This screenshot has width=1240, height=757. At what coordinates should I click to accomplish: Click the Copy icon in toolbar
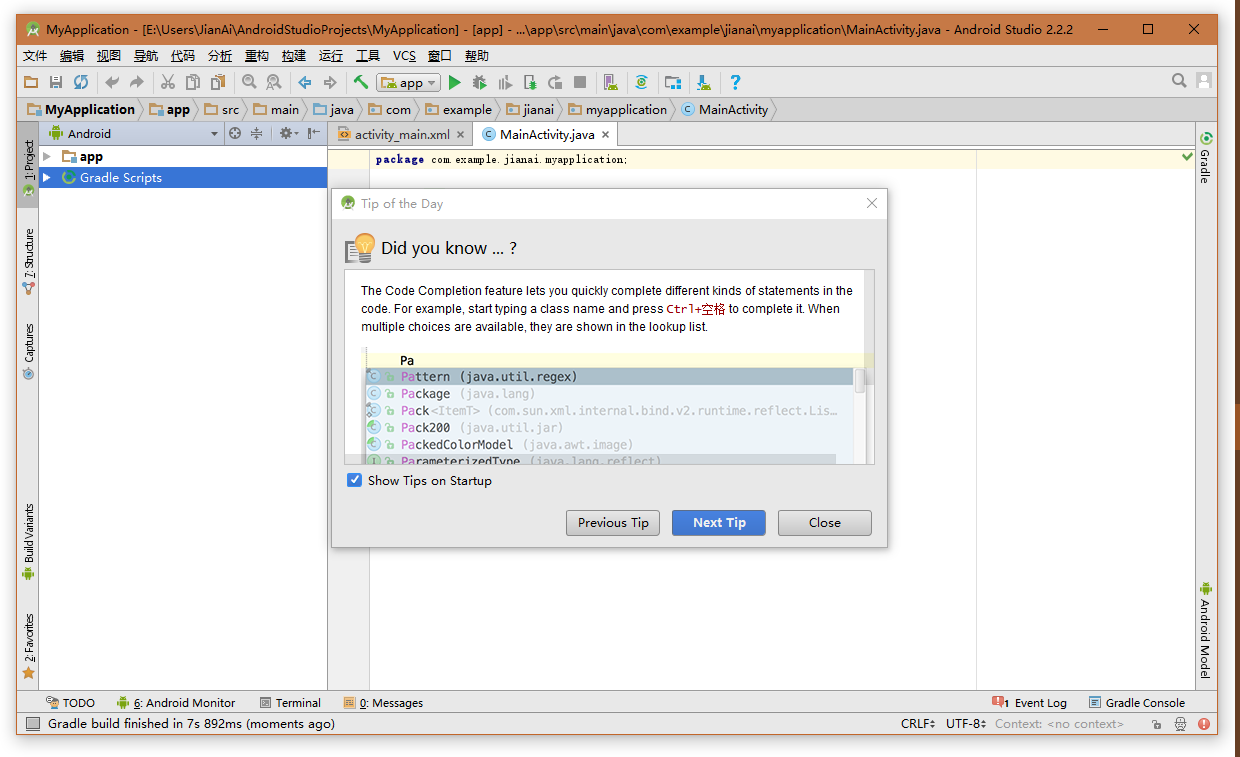[193, 82]
